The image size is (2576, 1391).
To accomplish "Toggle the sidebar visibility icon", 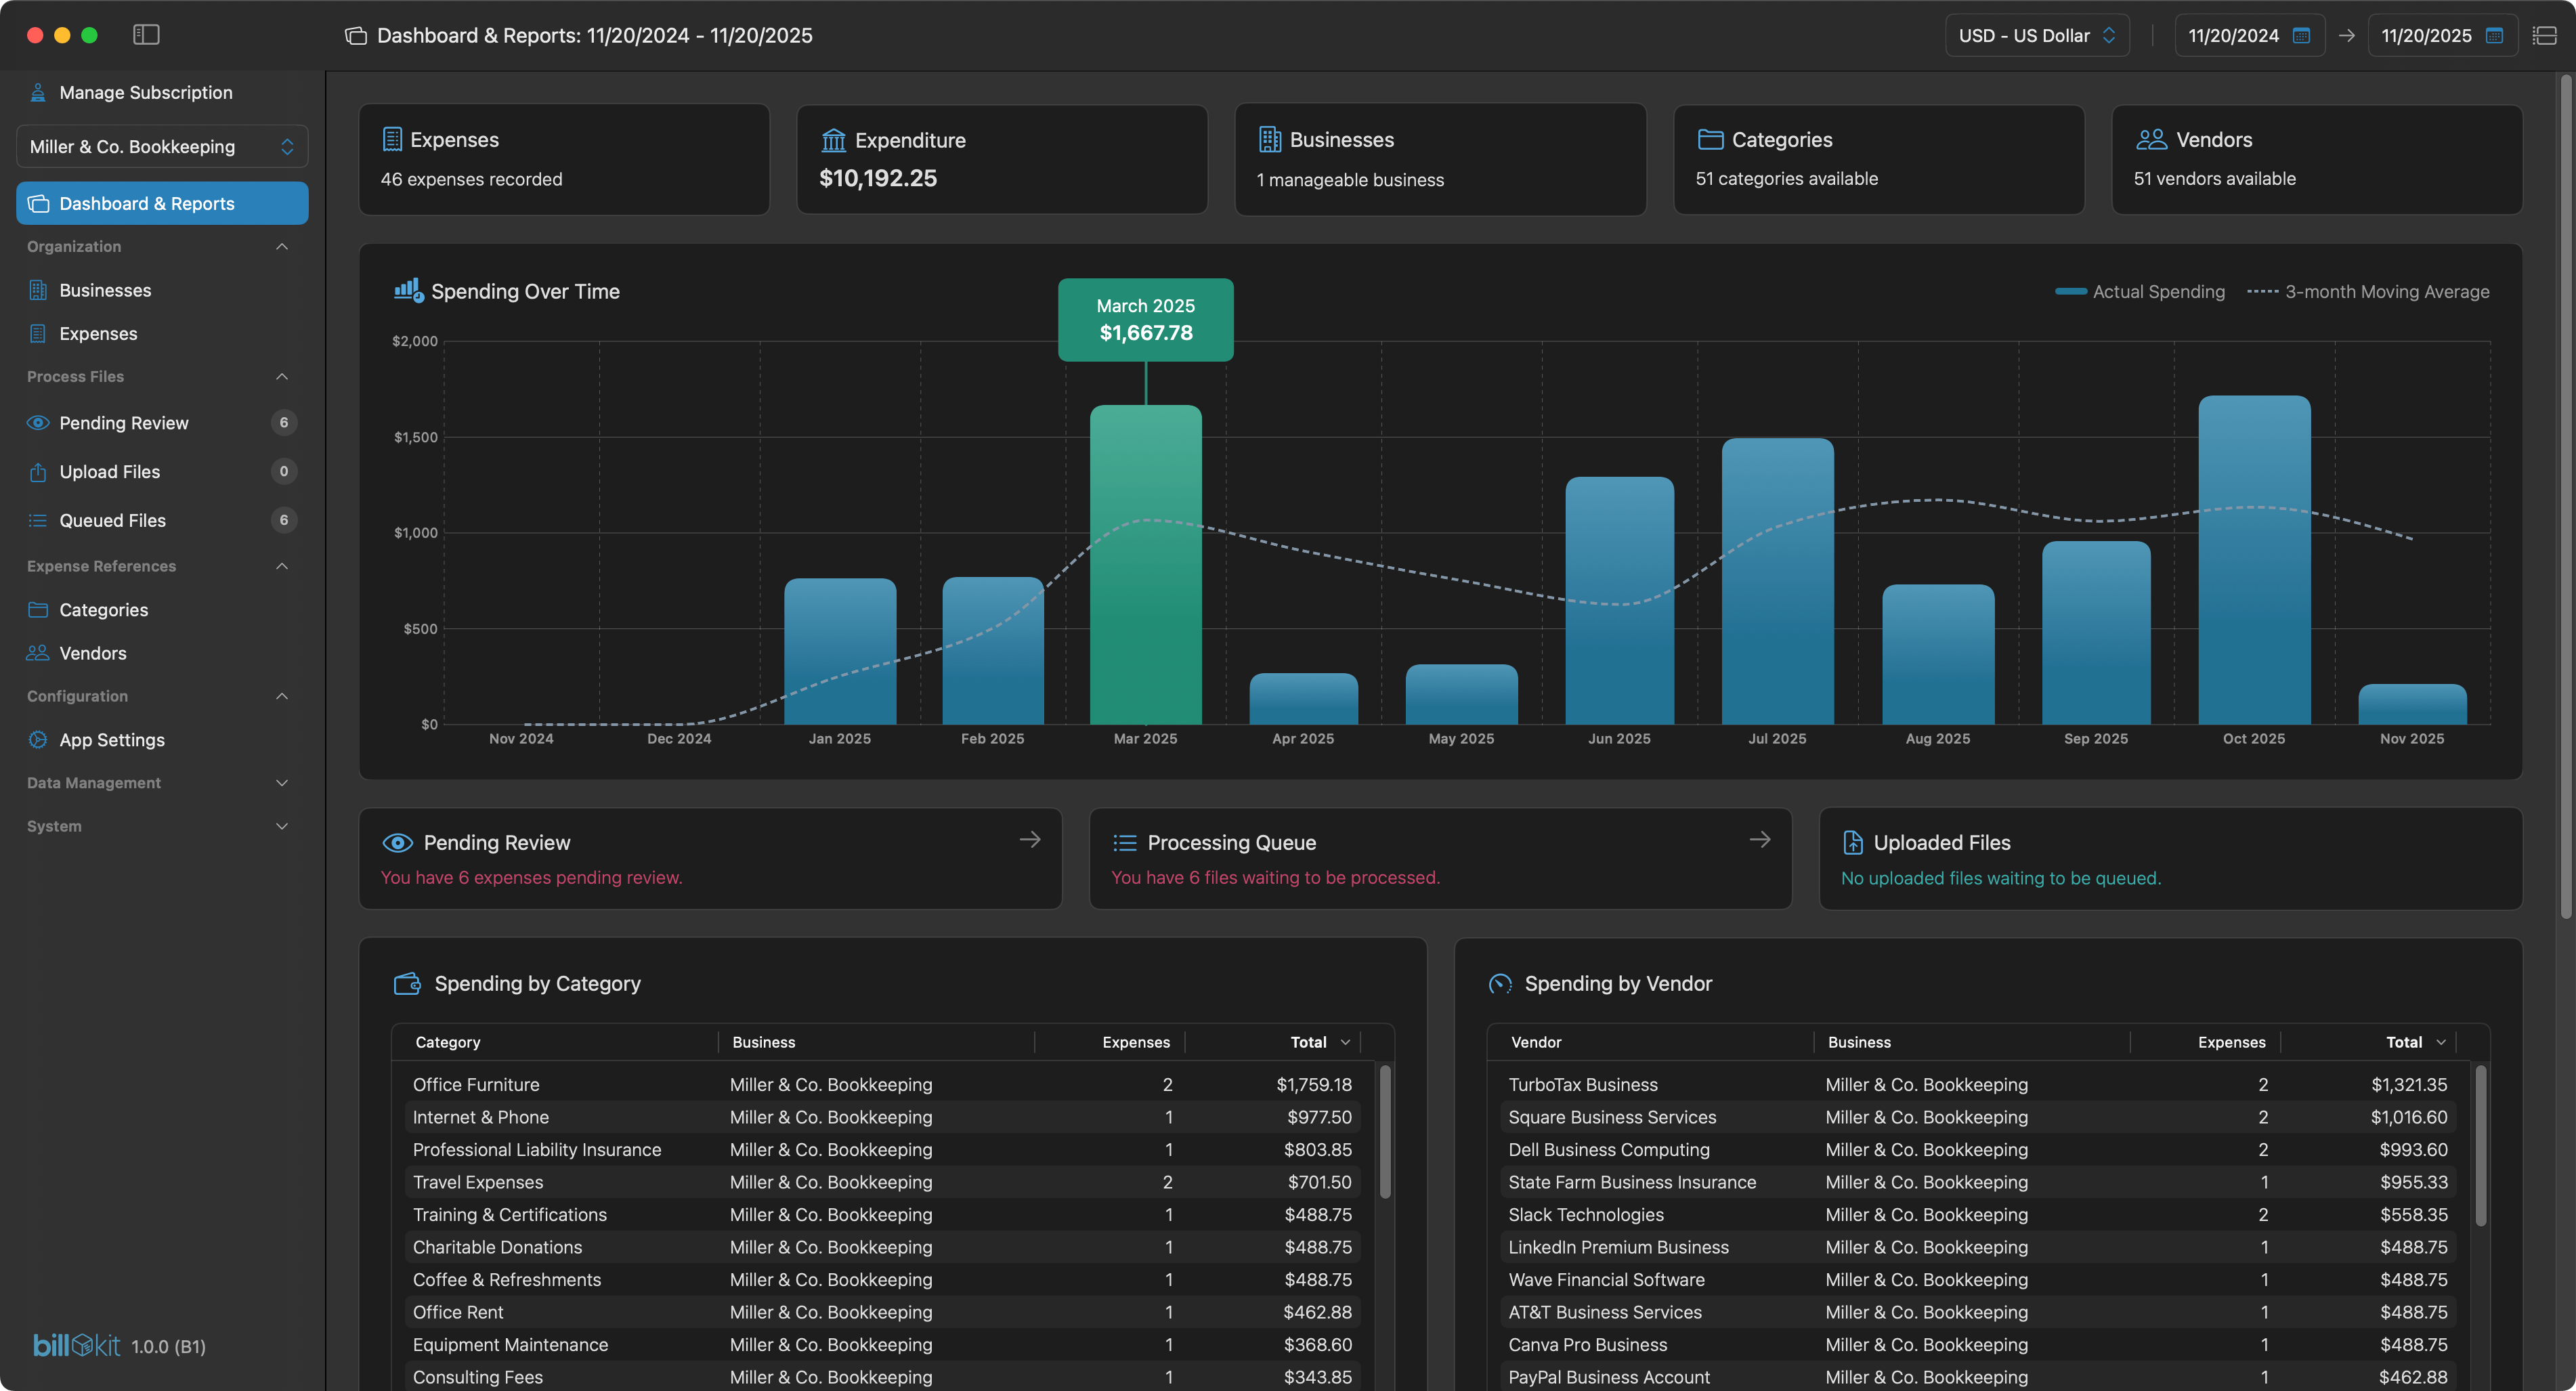I will (x=146, y=34).
